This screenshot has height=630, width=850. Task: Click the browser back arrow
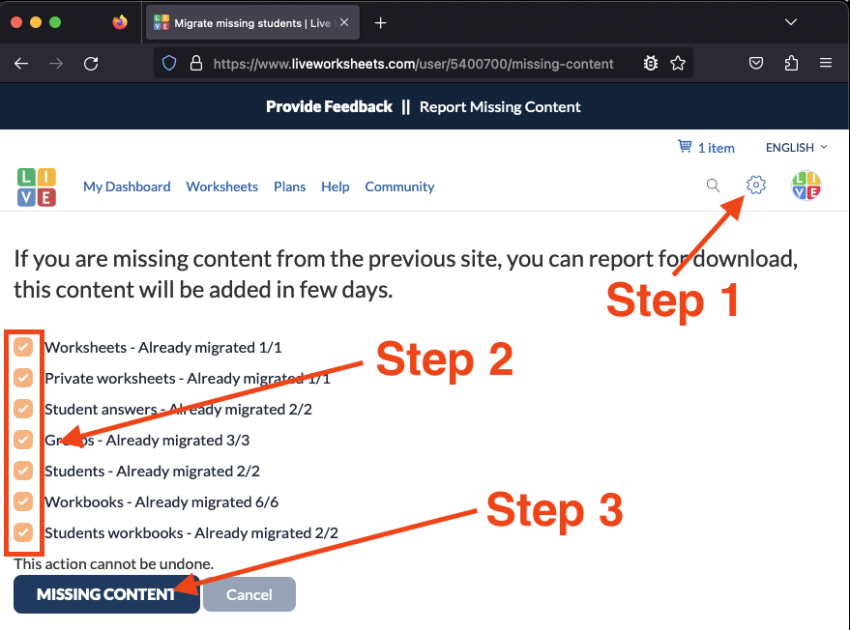pos(21,63)
